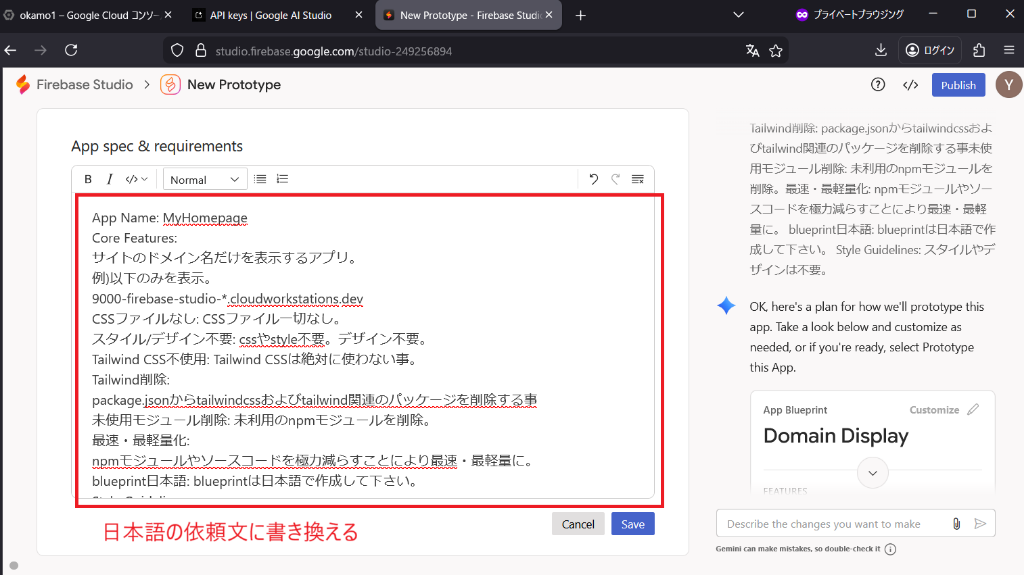The width and height of the screenshot is (1024, 575).
Task: Redo the last edit
Action: [x=615, y=179]
